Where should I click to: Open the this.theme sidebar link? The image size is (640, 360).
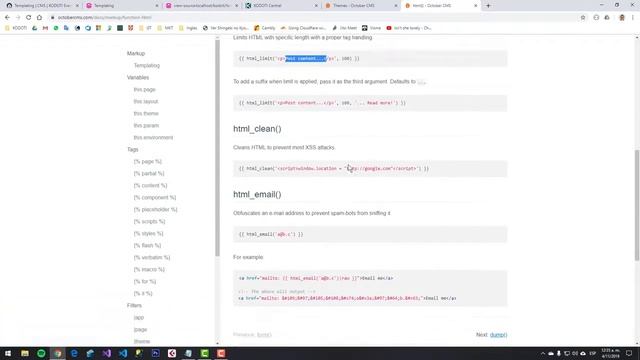coord(146,113)
